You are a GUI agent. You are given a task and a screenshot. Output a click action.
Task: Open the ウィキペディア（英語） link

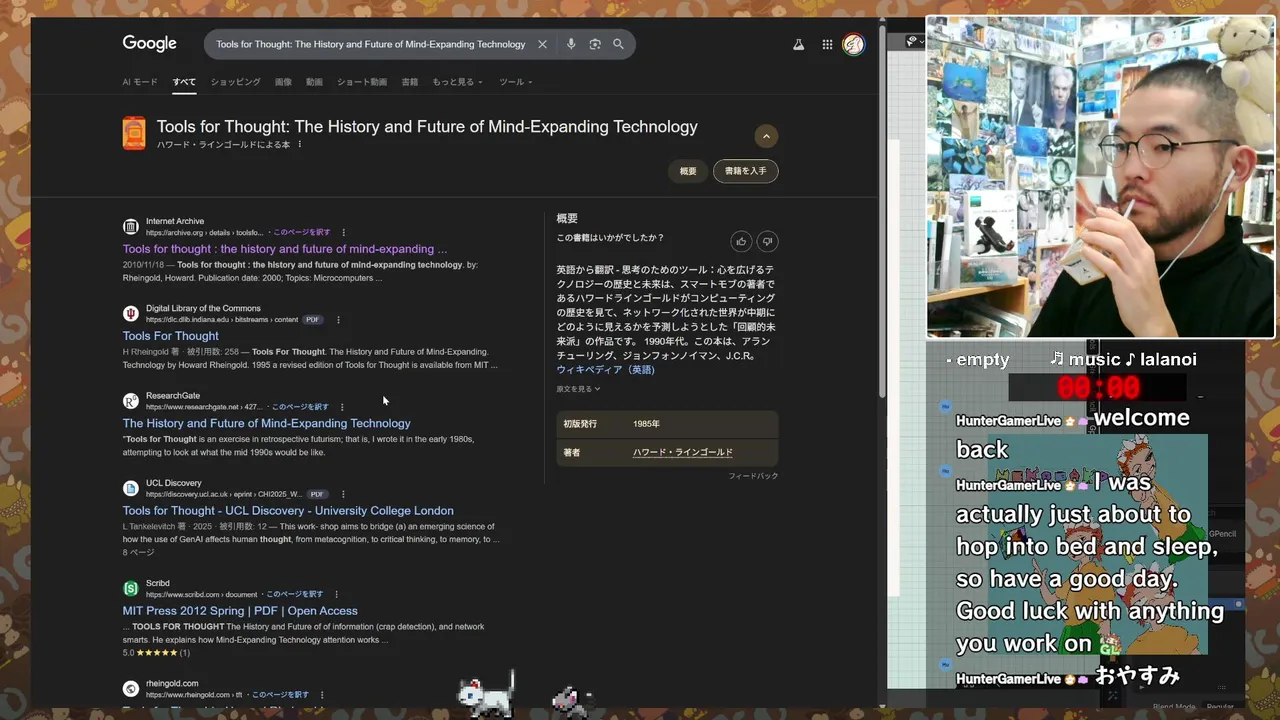(x=606, y=369)
